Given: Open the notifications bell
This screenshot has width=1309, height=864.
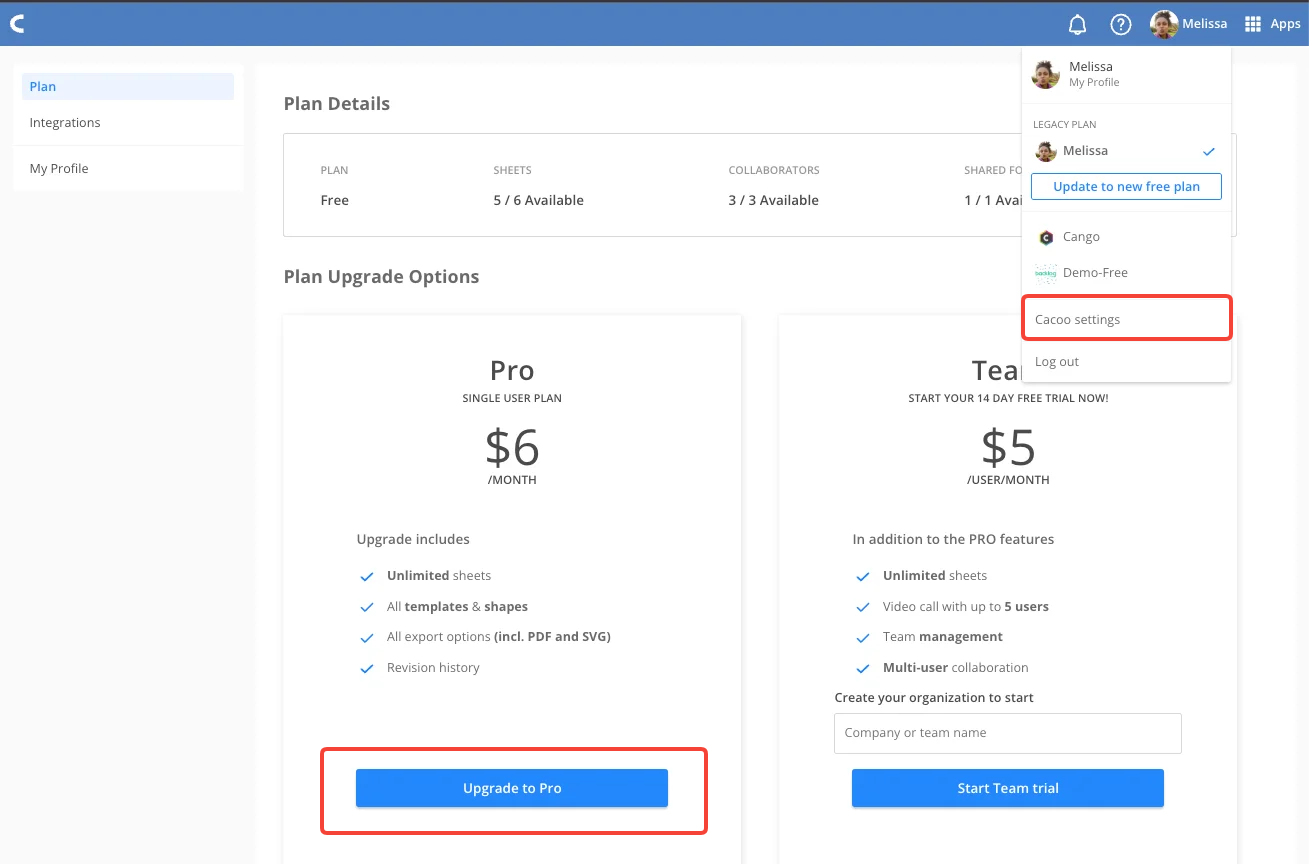Looking at the screenshot, I should (x=1077, y=24).
